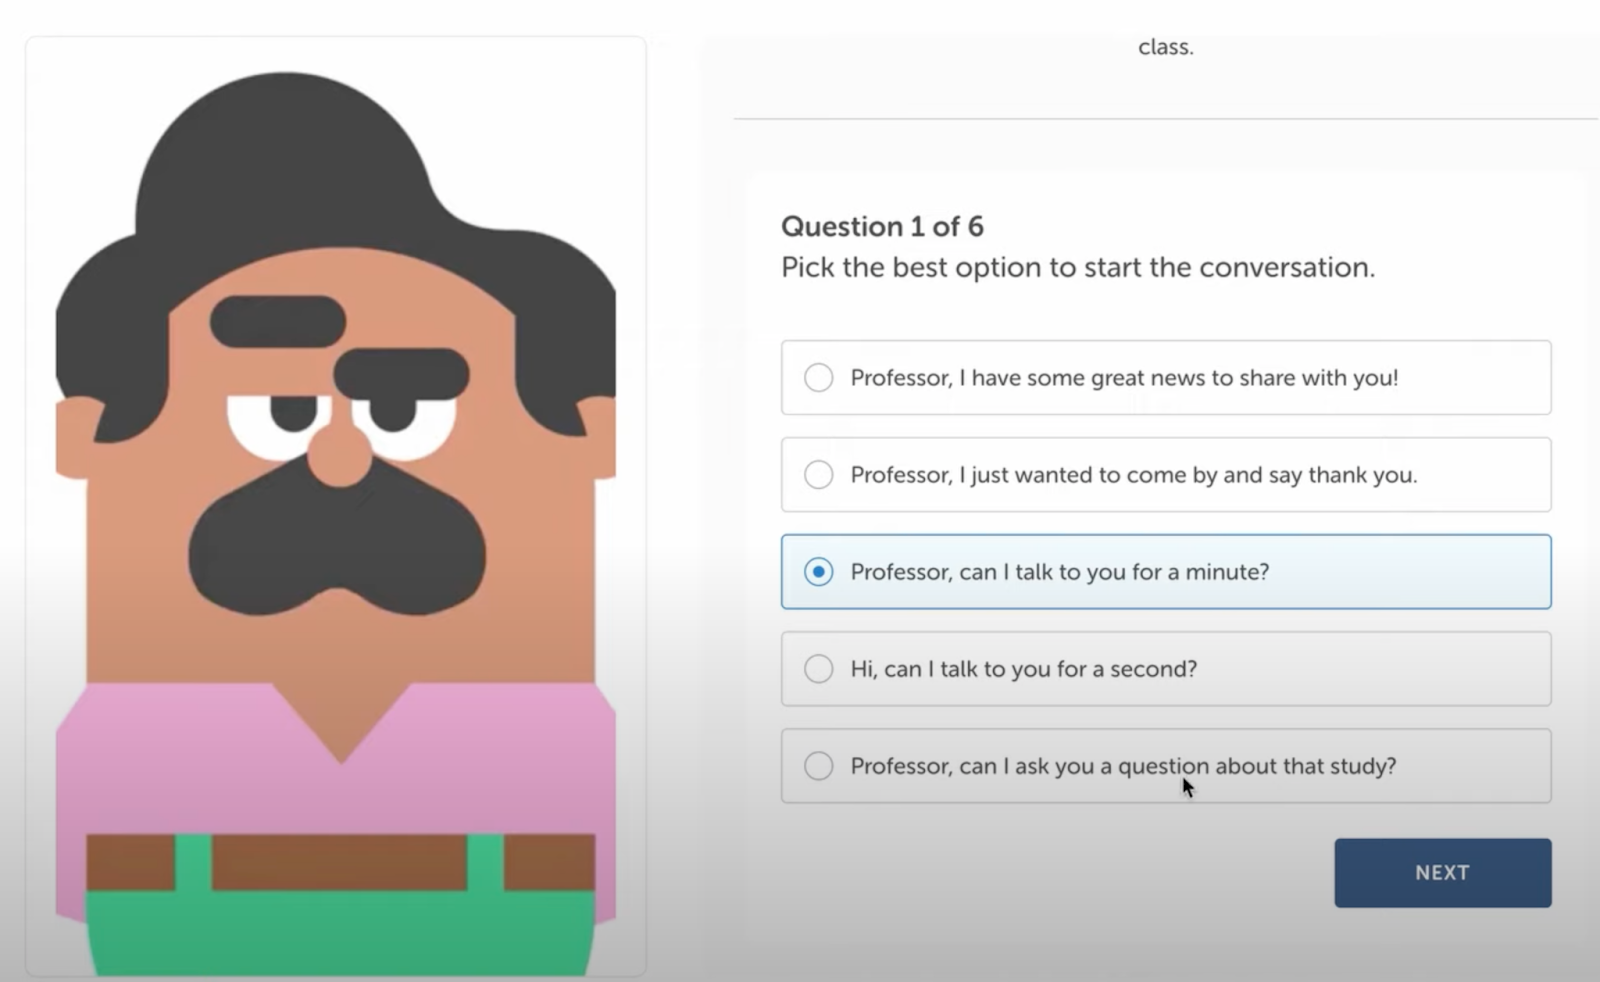Image resolution: width=1600 pixels, height=982 pixels.
Task: Select the radio button for 'great news' option
Action: click(x=818, y=378)
